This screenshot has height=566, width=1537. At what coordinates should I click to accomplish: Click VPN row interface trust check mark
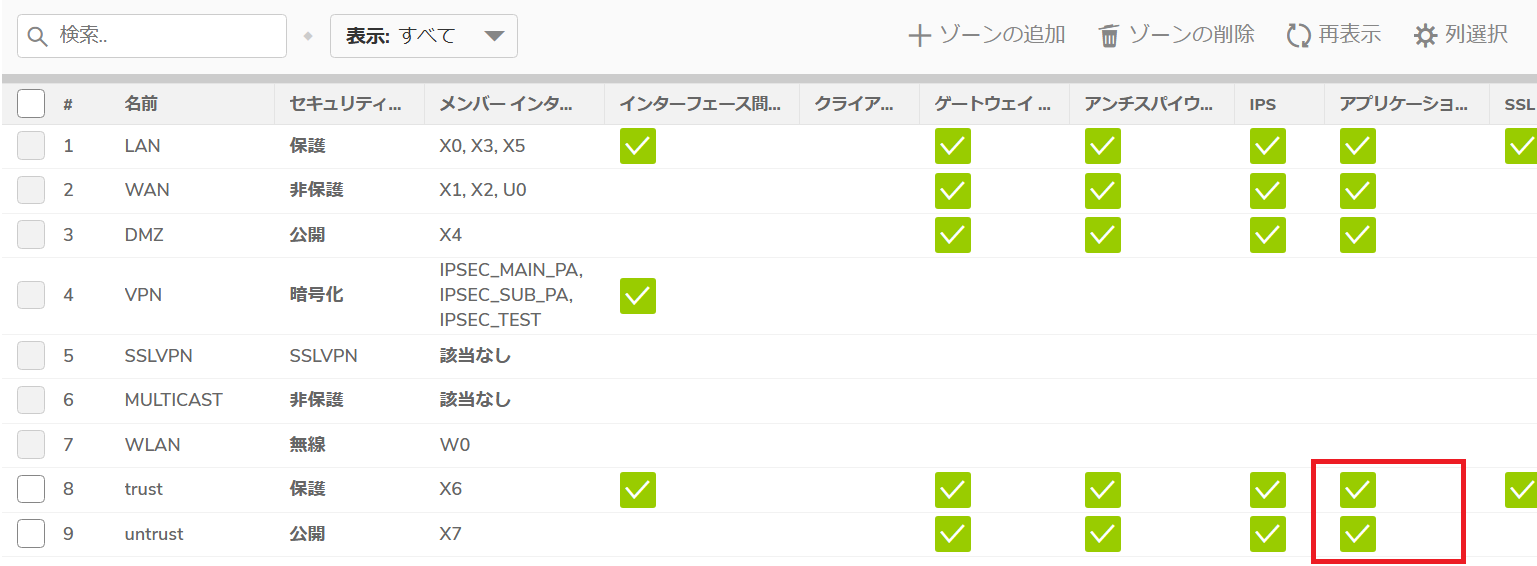coord(638,296)
